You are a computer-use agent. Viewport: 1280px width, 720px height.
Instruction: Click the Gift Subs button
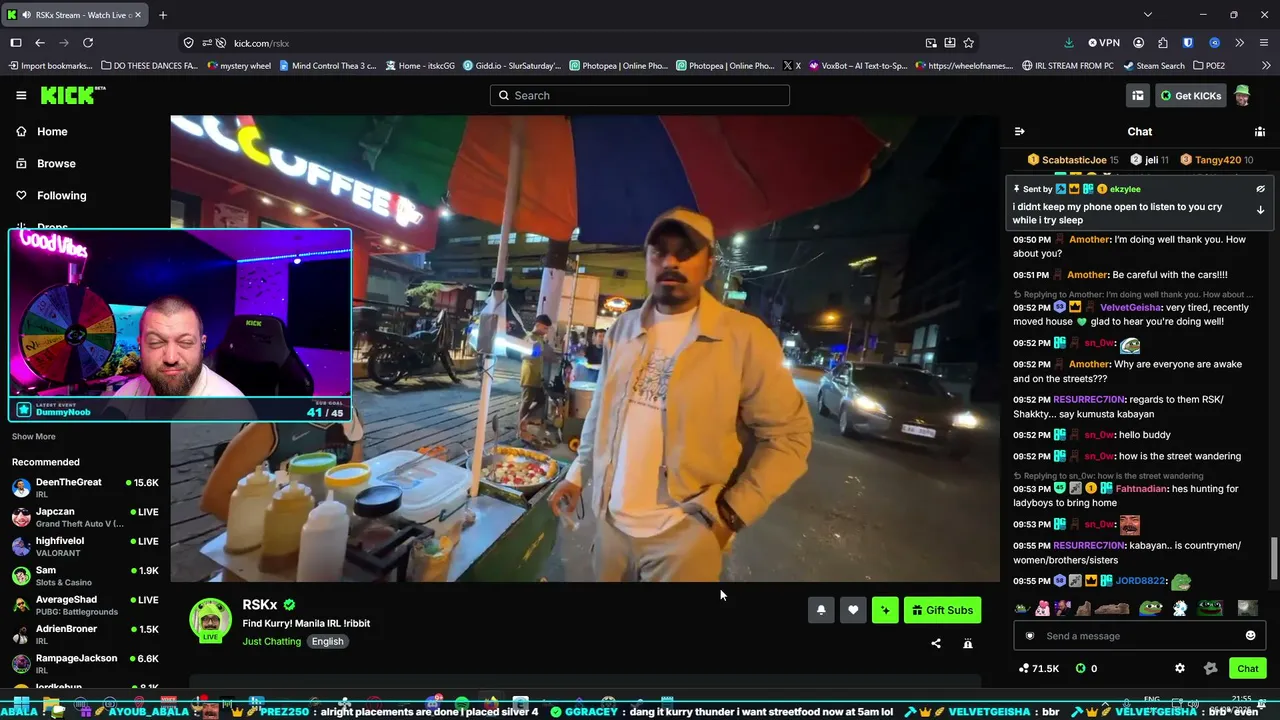coord(942,610)
